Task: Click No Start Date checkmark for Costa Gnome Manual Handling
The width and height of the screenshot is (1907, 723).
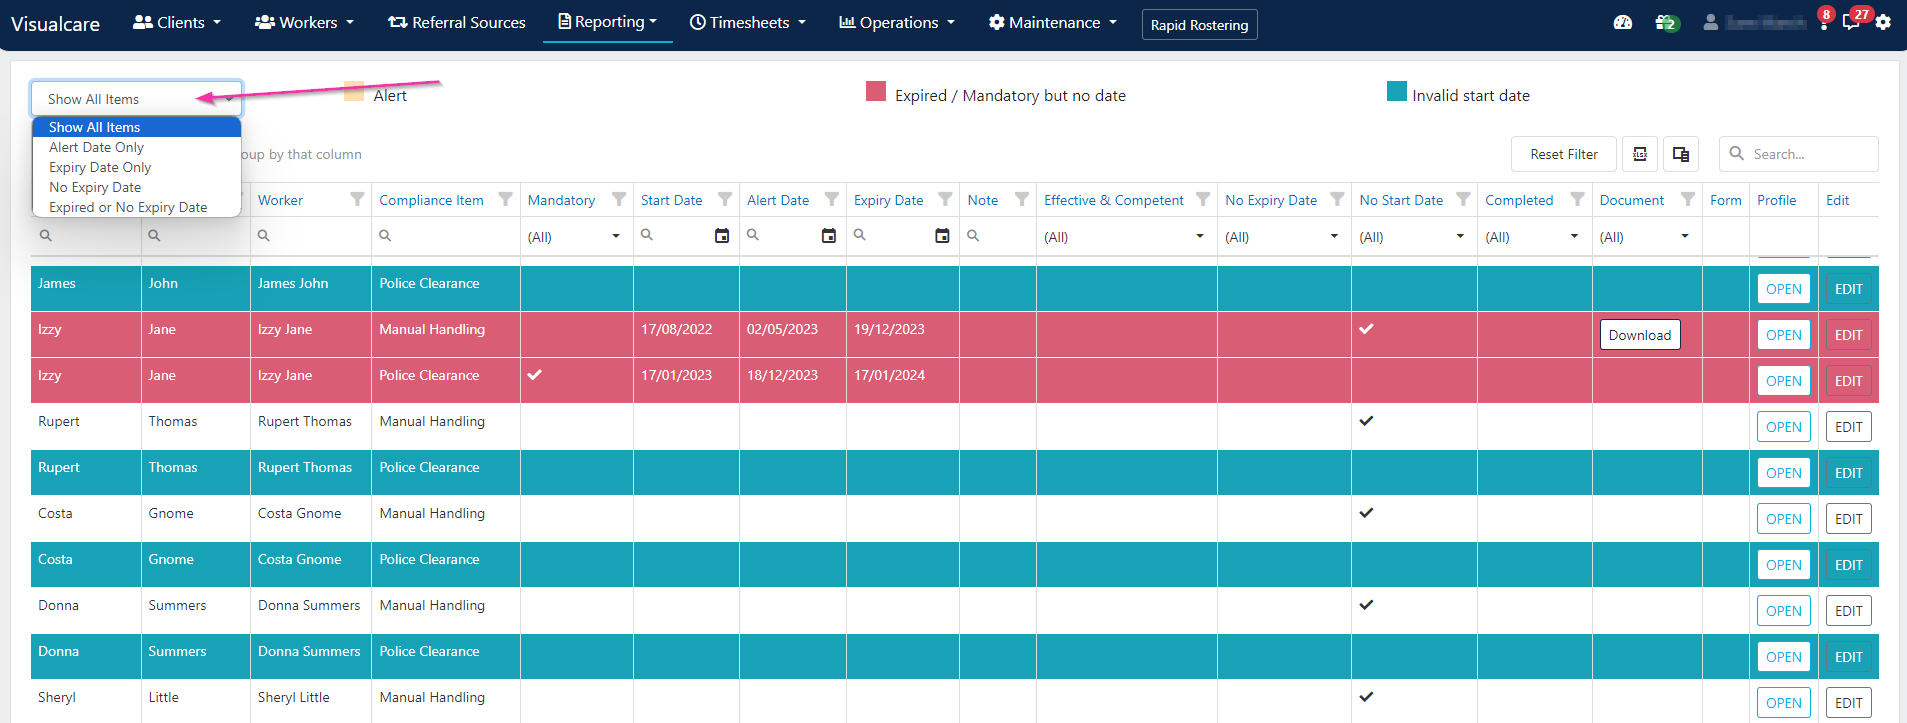Action: [x=1366, y=513]
